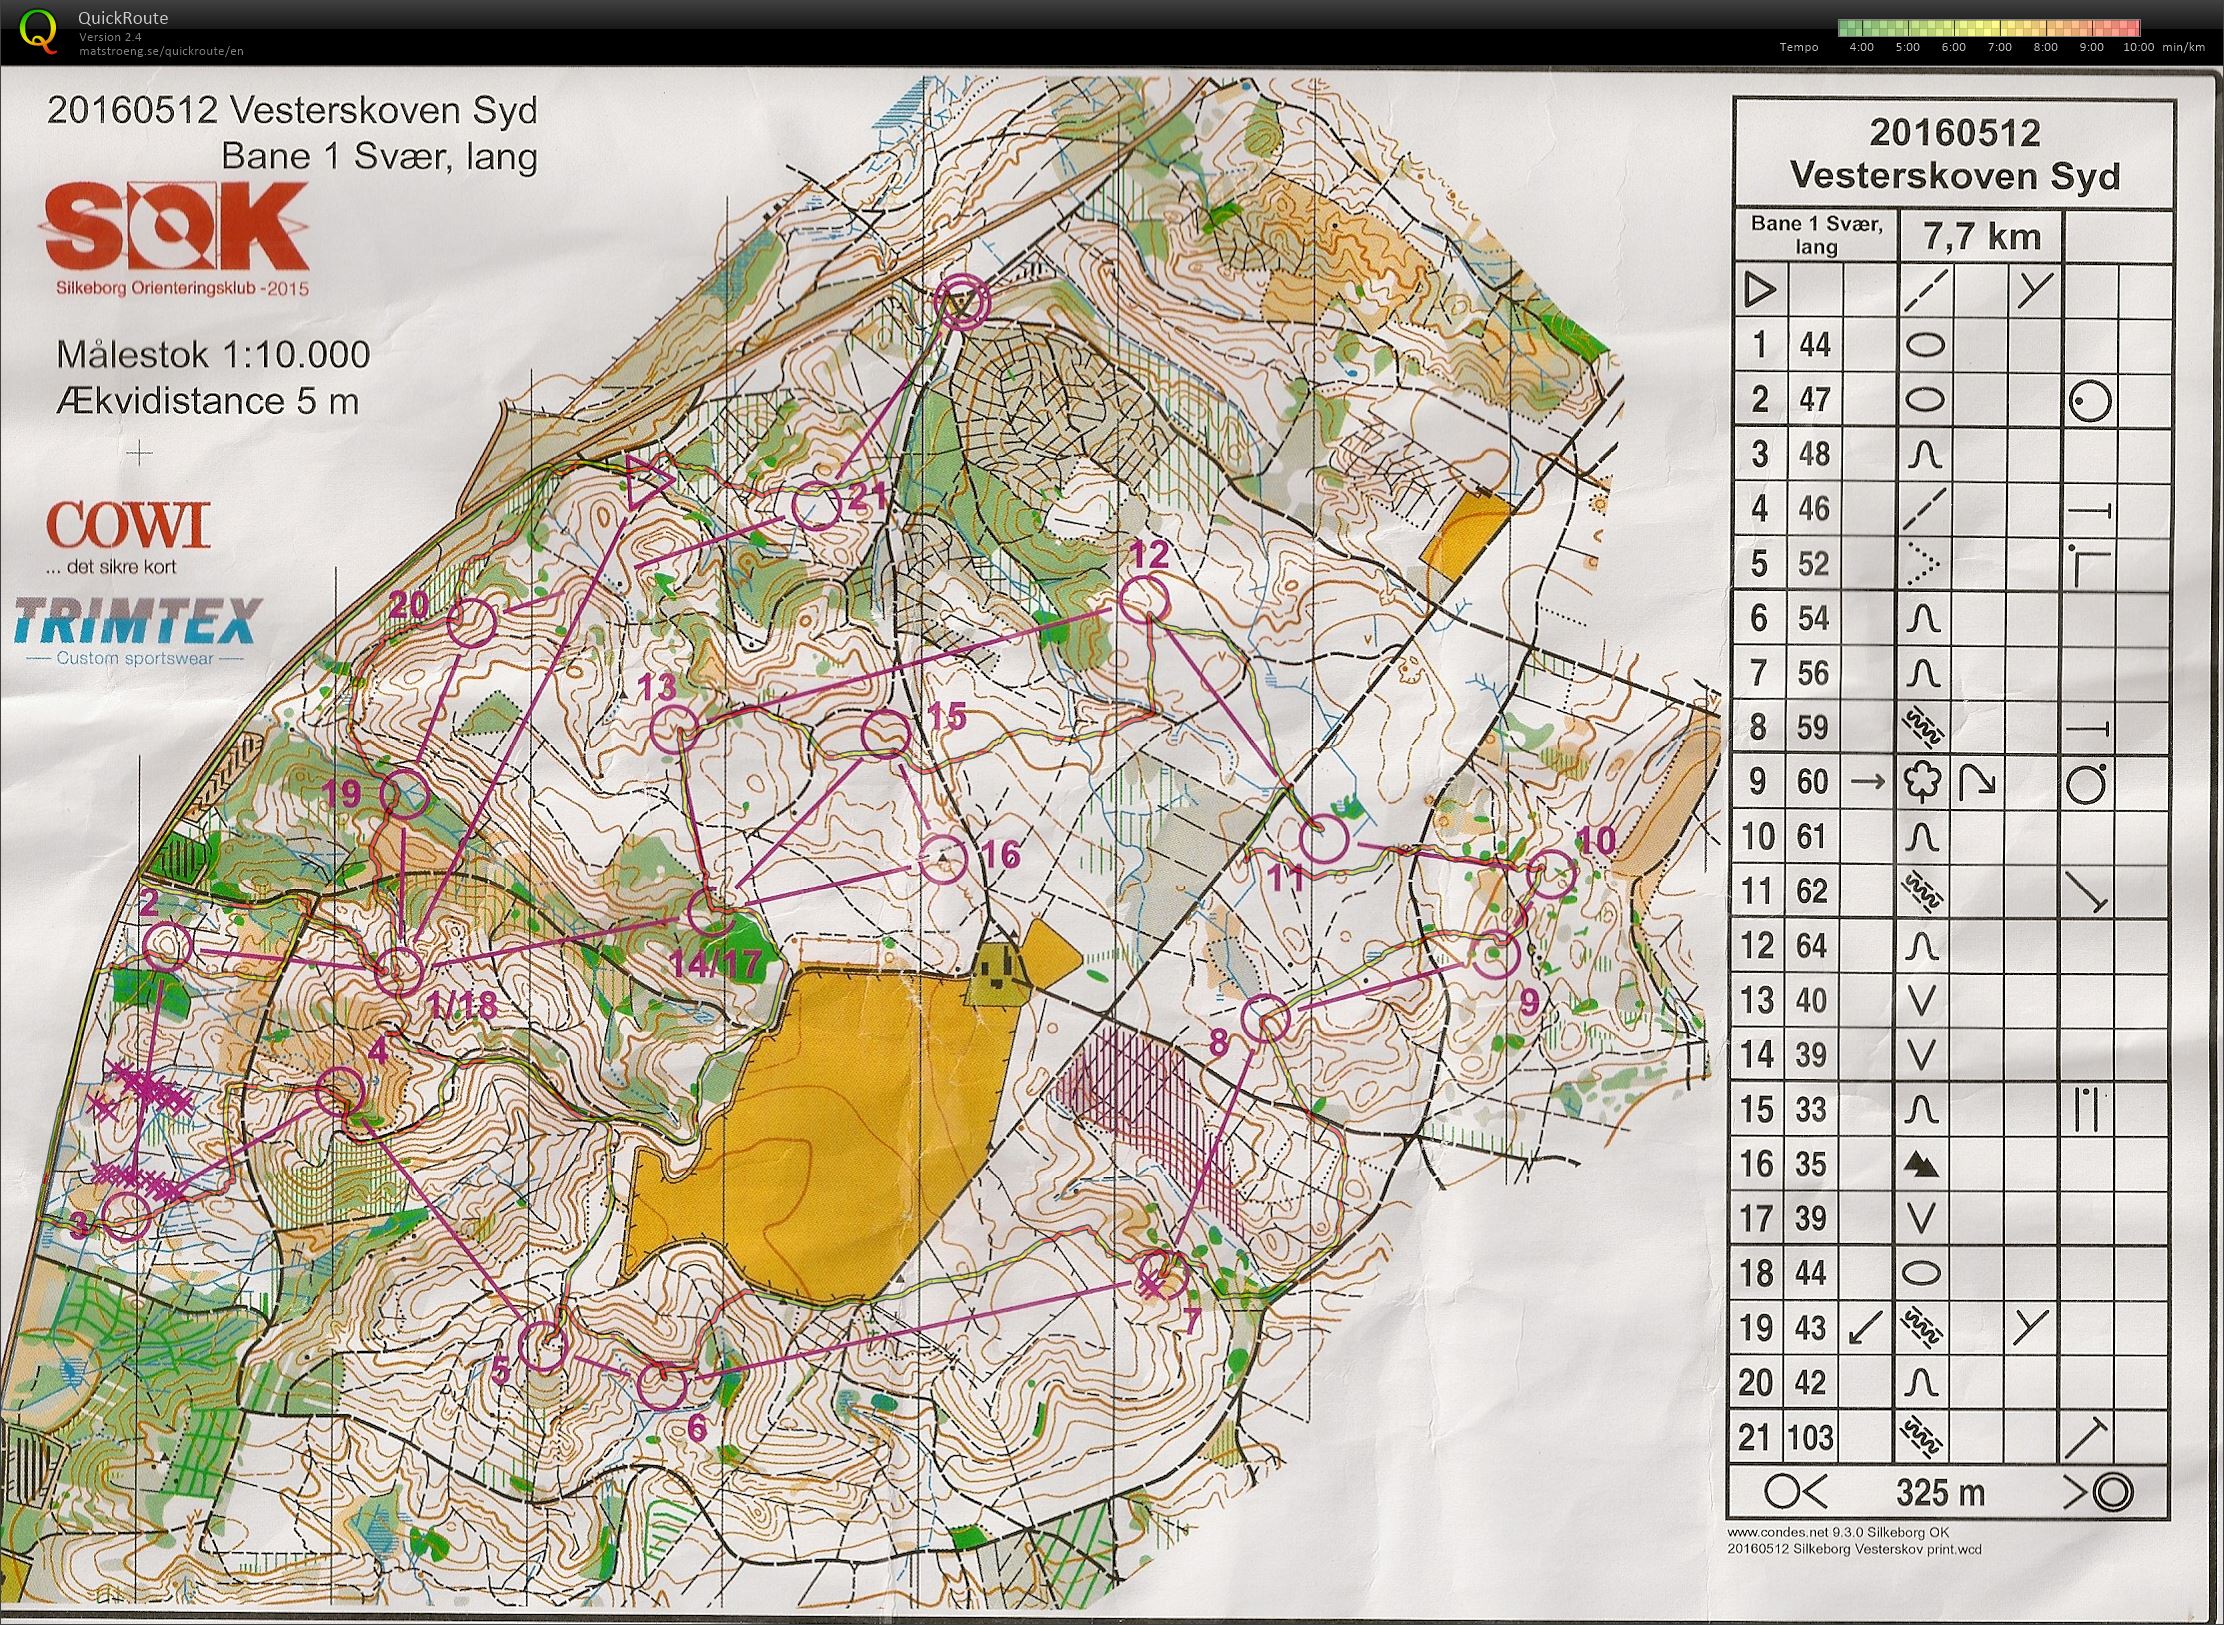Screen dimensions: 2224x1625
Task: Click the 7:00 tempo scale label
Action: (2000, 47)
